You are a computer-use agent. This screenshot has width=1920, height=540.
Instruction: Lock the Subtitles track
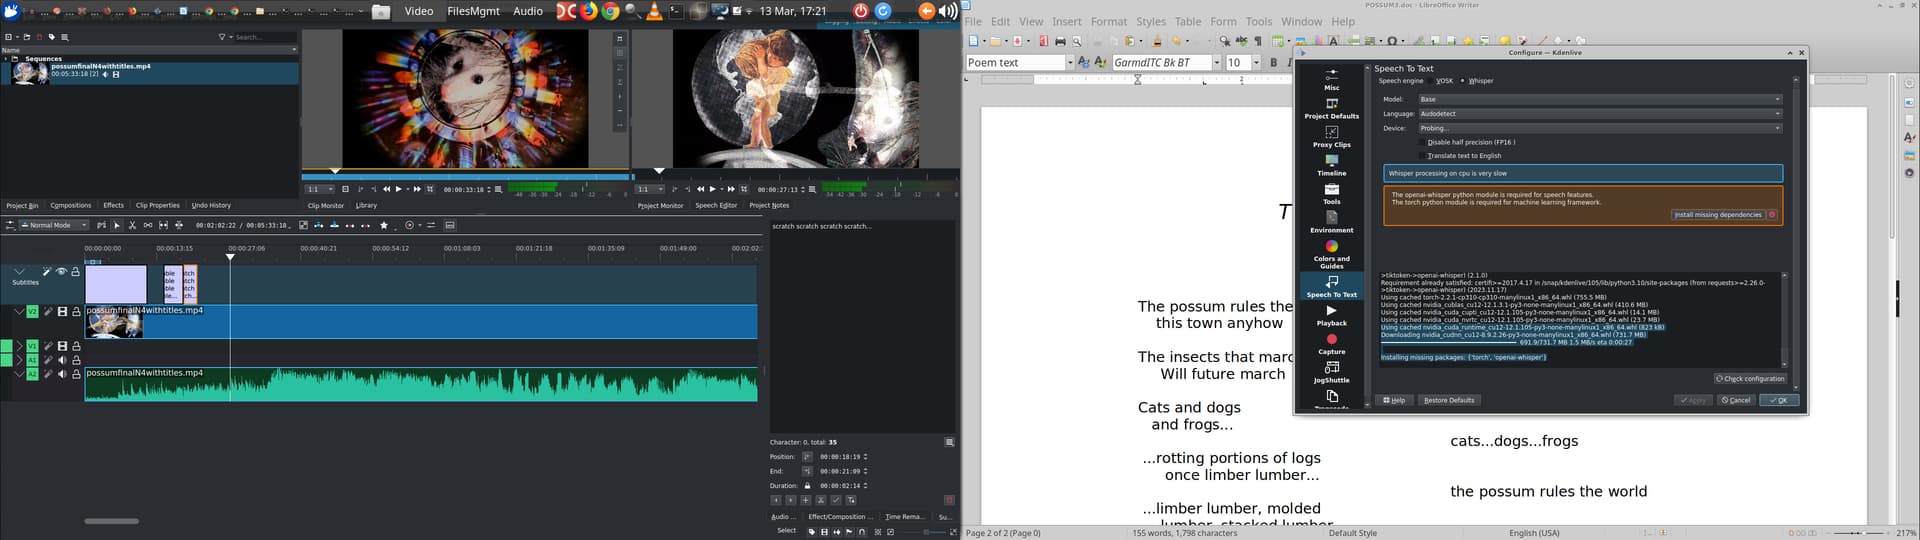pyautogui.click(x=75, y=271)
